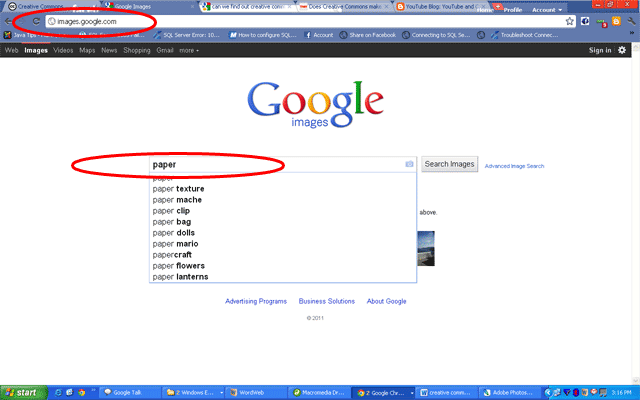Image resolution: width=640 pixels, height=400 pixels.
Task: Open the Chrome wrench menu
Action: pos(631,21)
